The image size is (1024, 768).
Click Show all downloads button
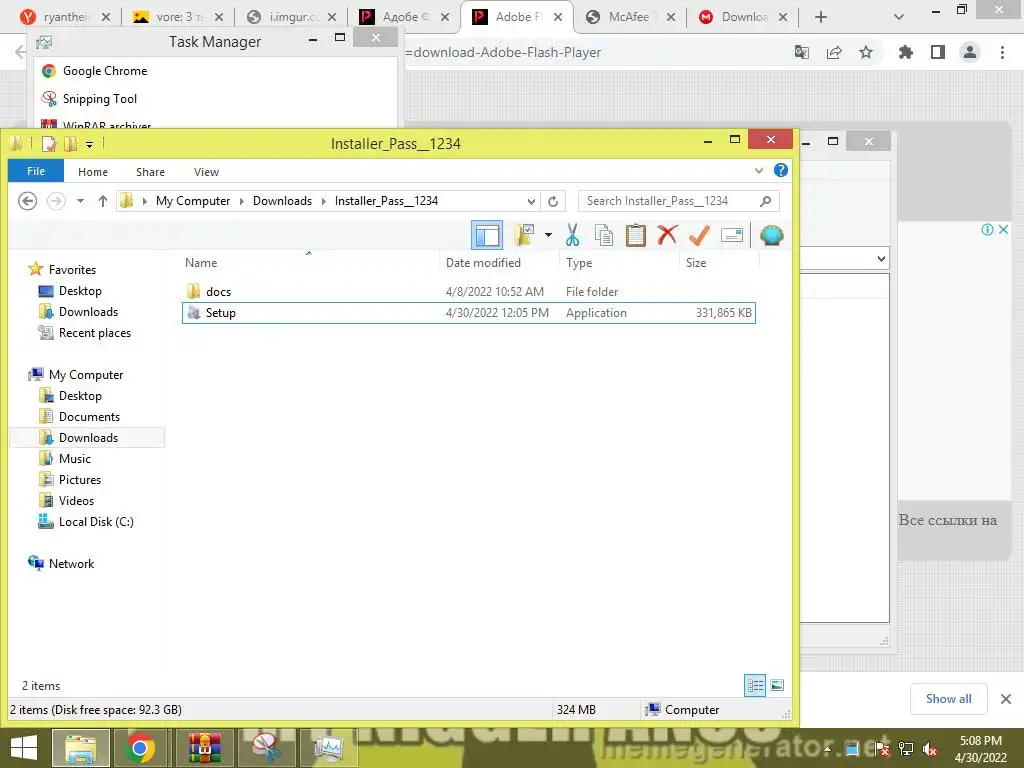948,699
